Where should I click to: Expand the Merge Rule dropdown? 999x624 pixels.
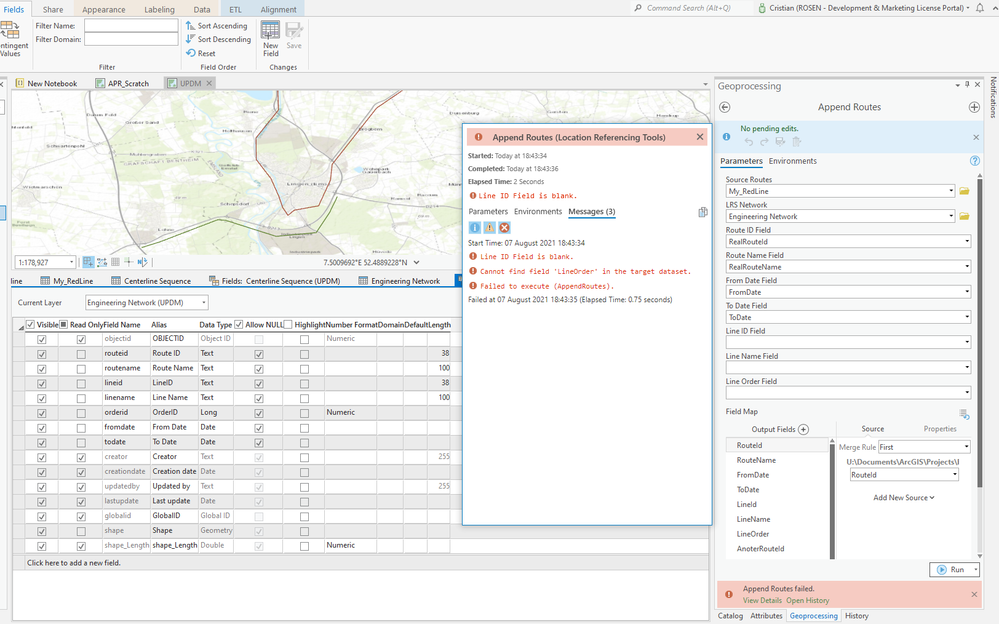[923, 447]
